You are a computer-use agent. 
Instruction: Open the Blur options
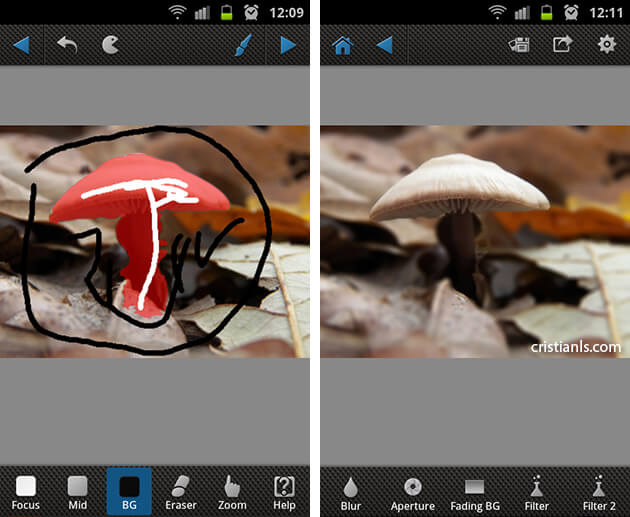pos(350,492)
